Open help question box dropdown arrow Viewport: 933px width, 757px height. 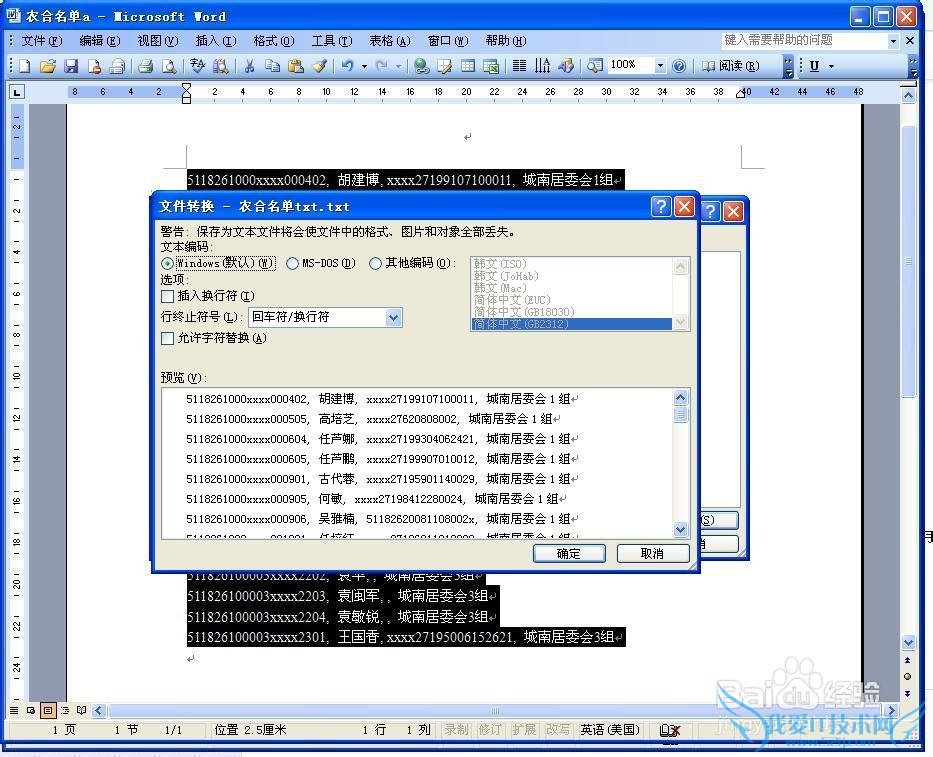(893, 41)
